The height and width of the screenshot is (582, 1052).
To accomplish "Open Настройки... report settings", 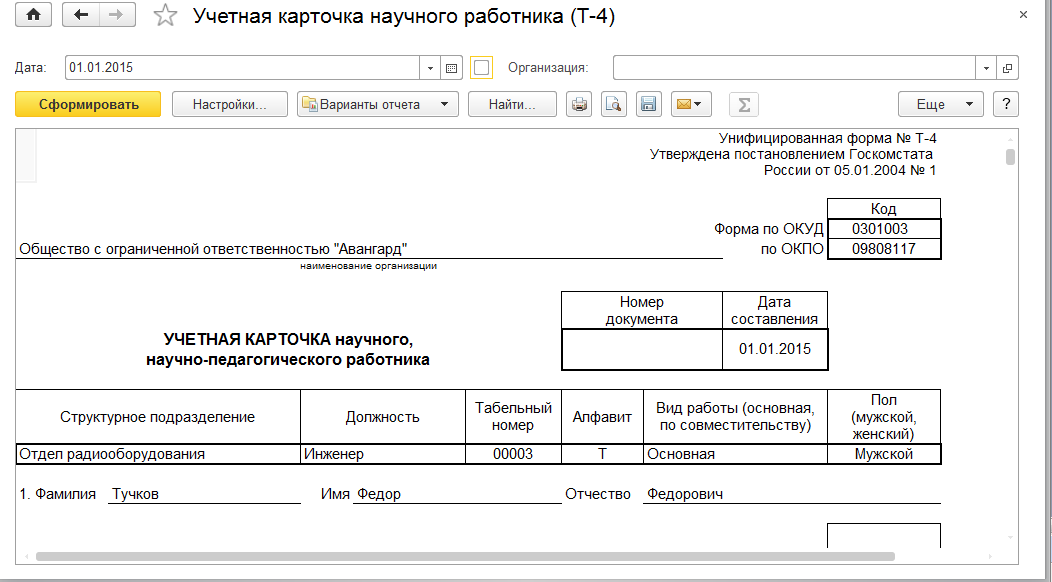I will pos(229,104).
